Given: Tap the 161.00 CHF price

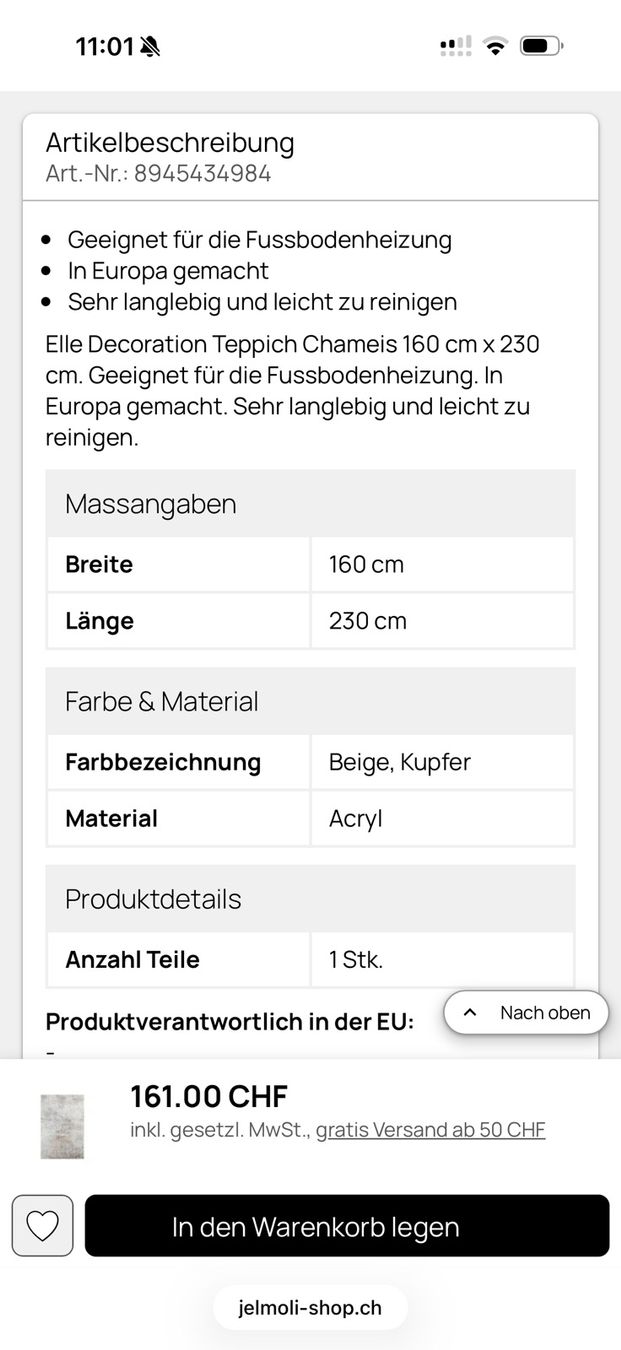Looking at the screenshot, I should (x=209, y=1096).
